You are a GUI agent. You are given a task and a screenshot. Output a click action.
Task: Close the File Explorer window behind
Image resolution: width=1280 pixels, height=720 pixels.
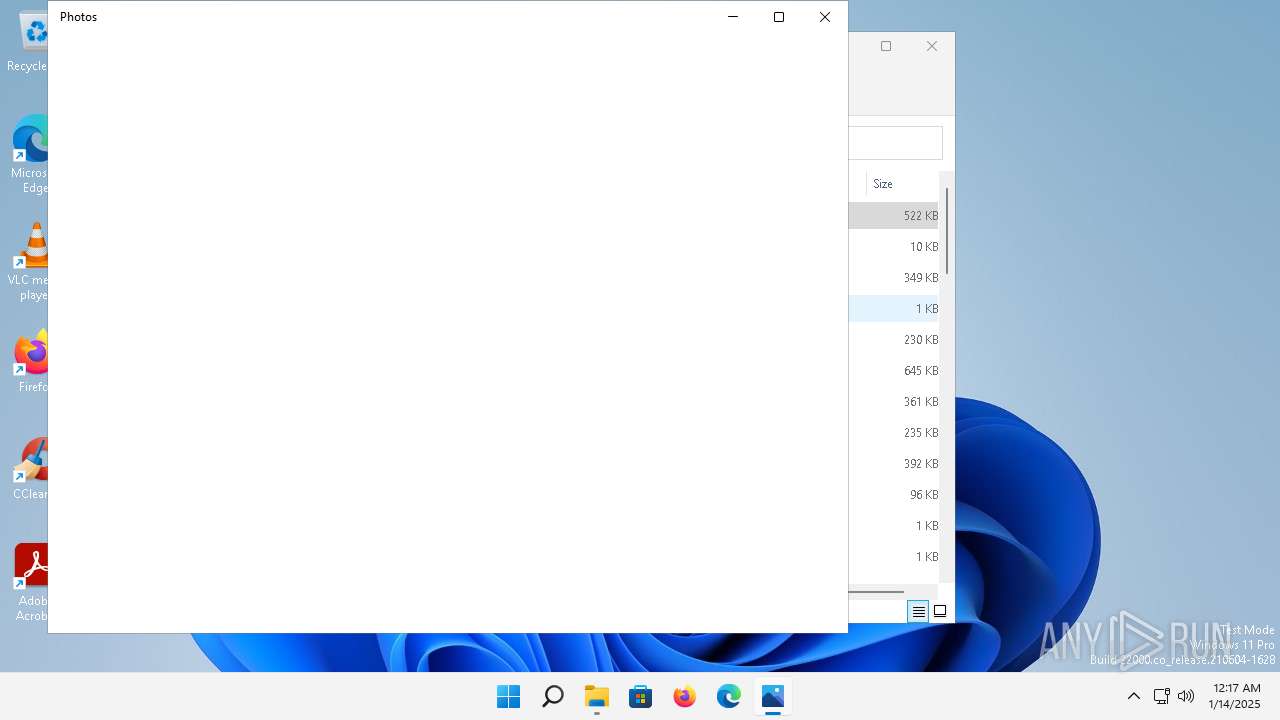[x=932, y=46]
